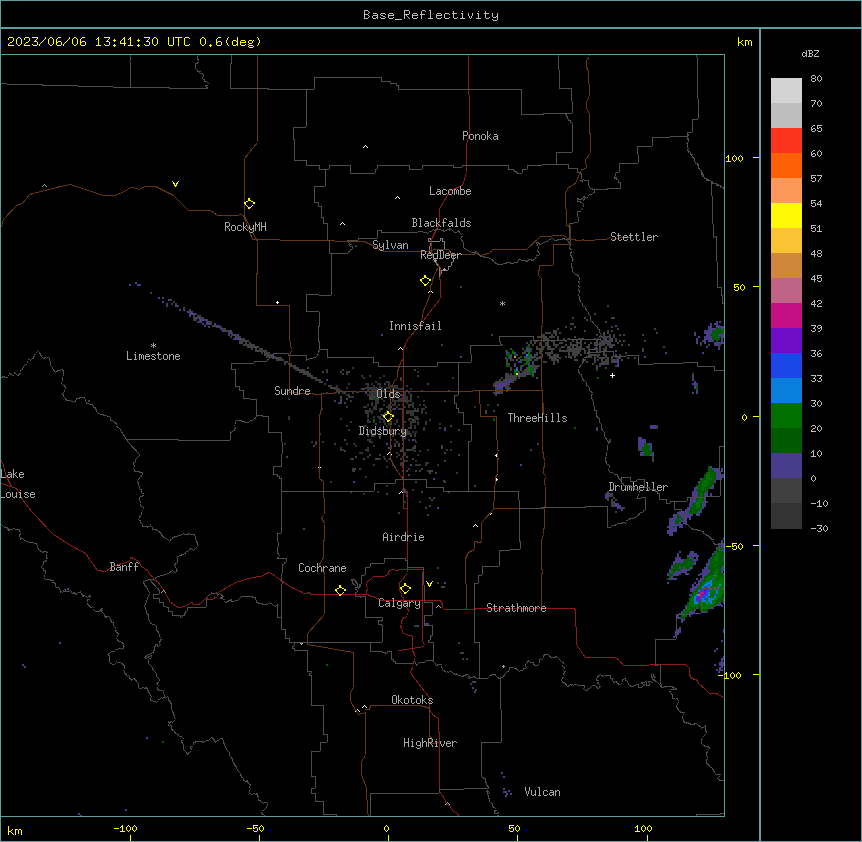Choose the dark blue 33-36 dBZ swatch
Viewport: 862px width, 842px height.
pyautogui.click(x=786, y=365)
